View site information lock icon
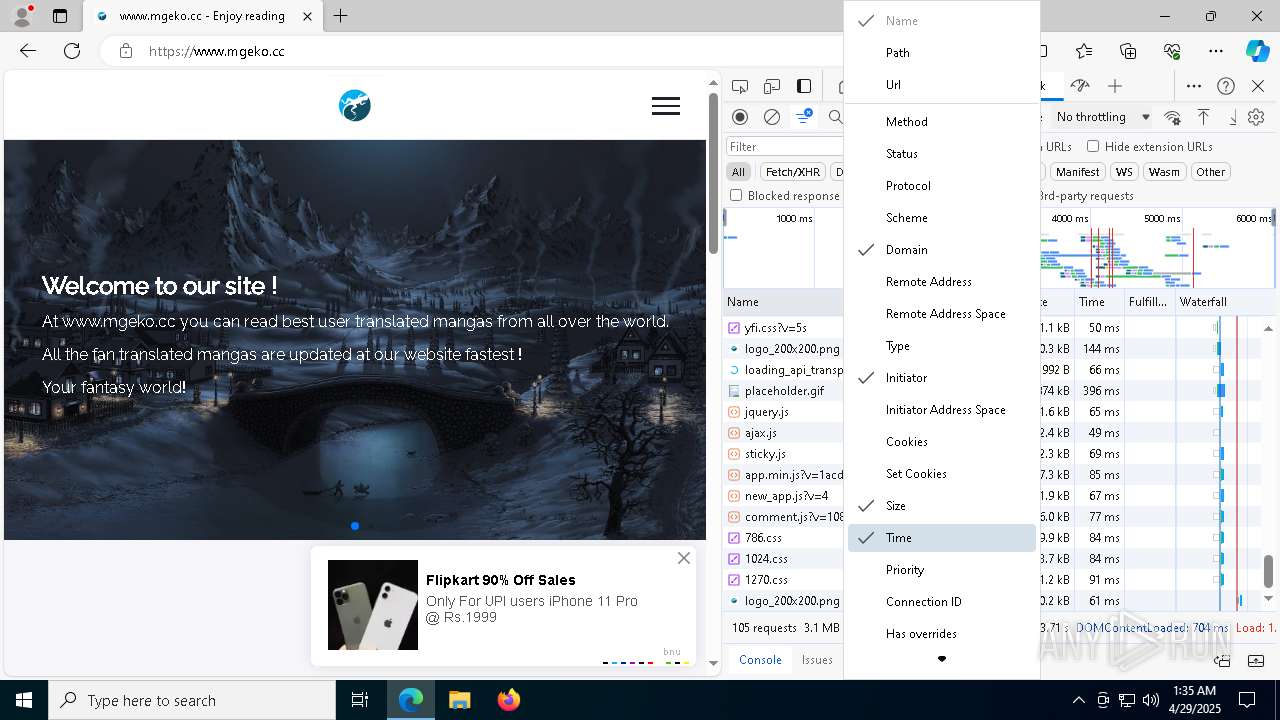Viewport: 1280px width, 720px height. [x=126, y=51]
